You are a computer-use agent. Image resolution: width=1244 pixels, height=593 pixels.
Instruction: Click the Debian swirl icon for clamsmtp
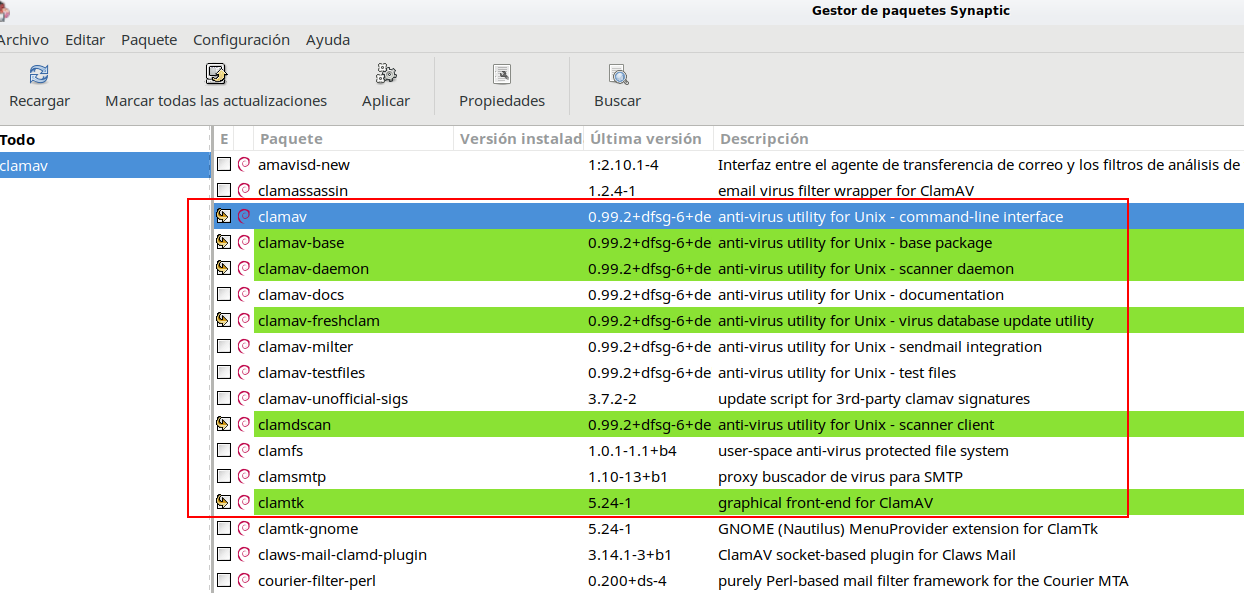244,476
